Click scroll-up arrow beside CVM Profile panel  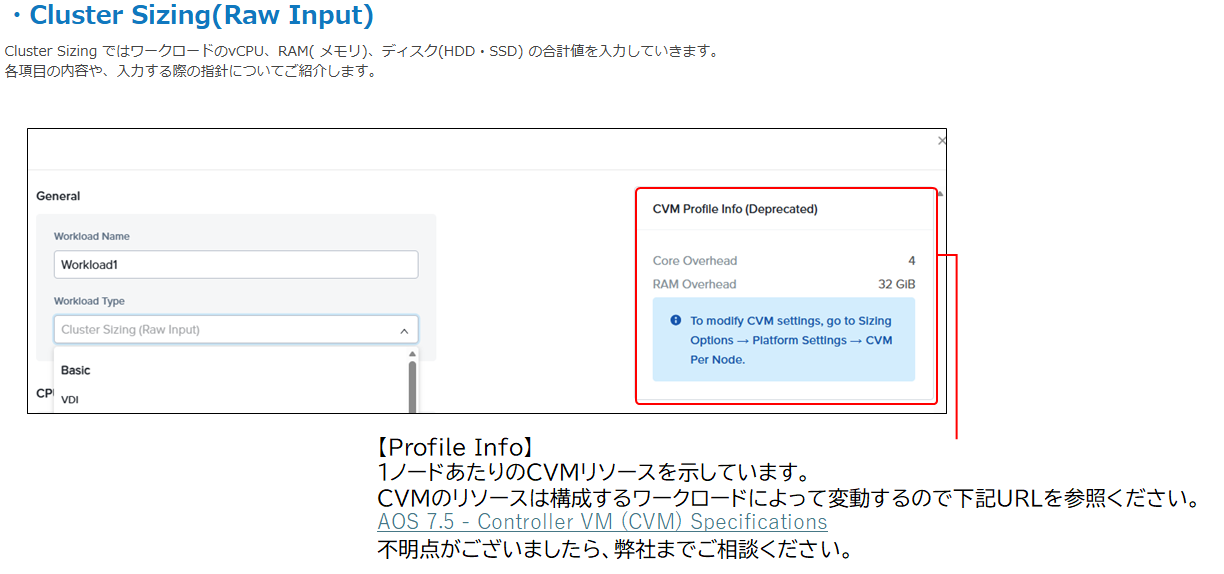[940, 193]
